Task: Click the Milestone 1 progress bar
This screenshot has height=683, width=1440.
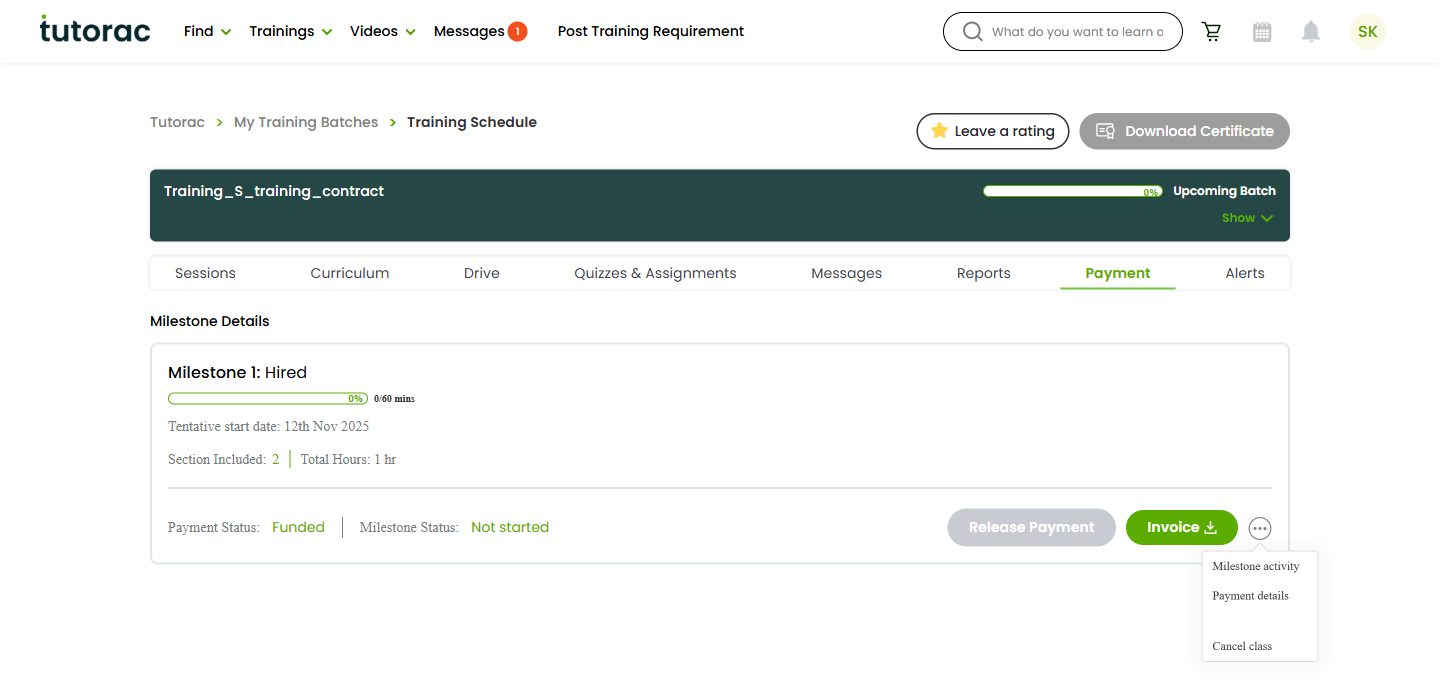Action: [268, 398]
